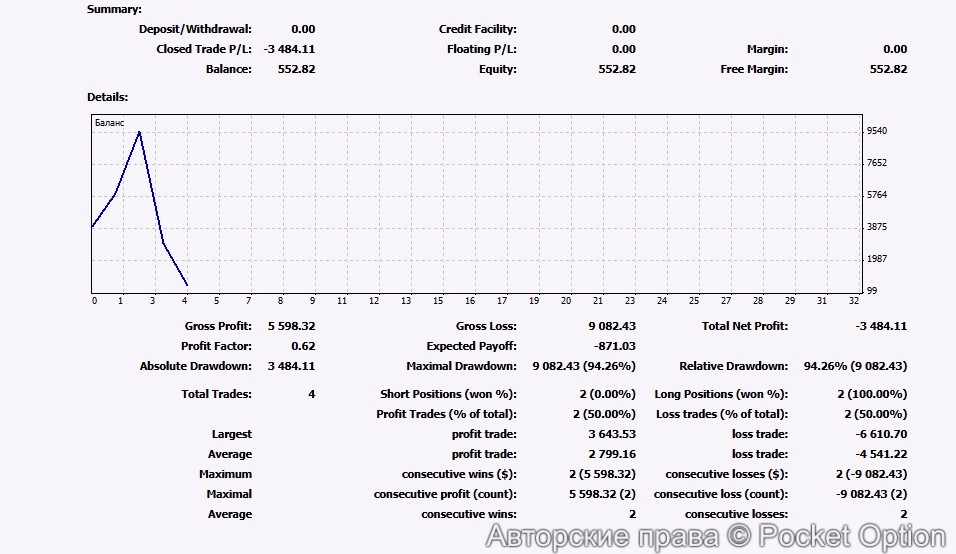Click the Total Trades label

click(x=216, y=394)
